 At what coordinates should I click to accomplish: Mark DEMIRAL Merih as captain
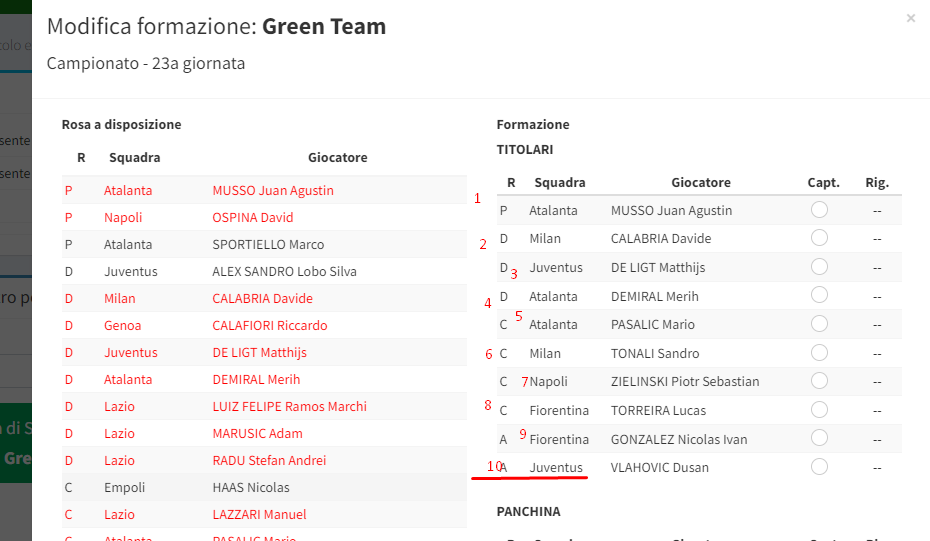[819, 296]
